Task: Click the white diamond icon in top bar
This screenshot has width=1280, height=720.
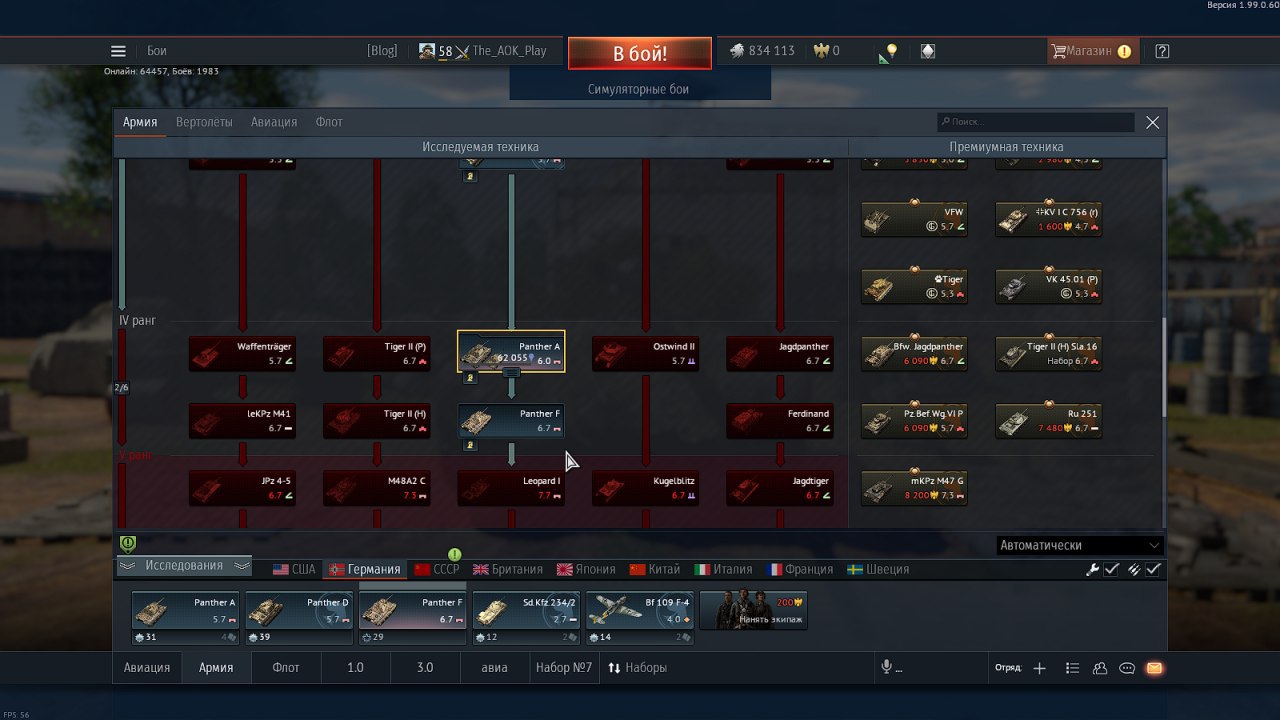Action: (928, 51)
